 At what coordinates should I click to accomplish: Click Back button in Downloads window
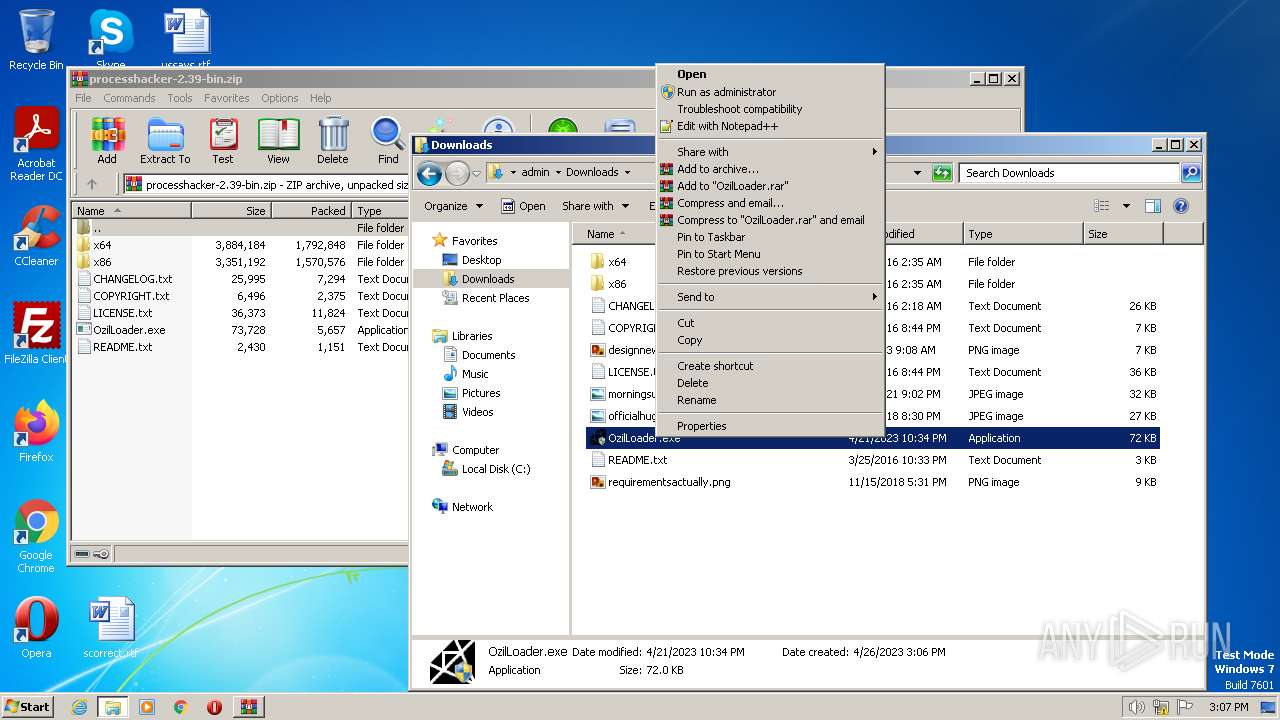[430, 173]
